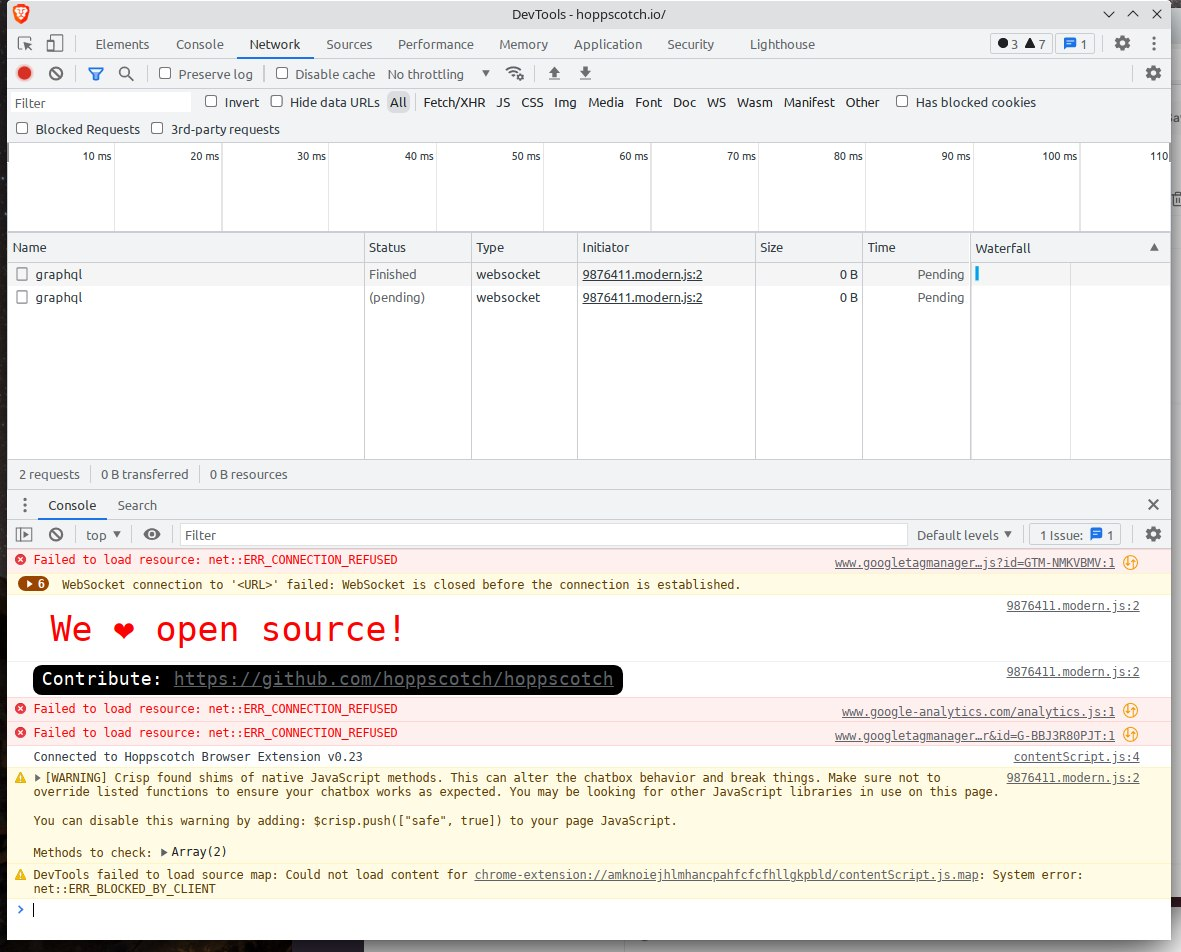Enable Disable cache checkbox
Viewport: 1181px width, 952px height.
coord(282,73)
